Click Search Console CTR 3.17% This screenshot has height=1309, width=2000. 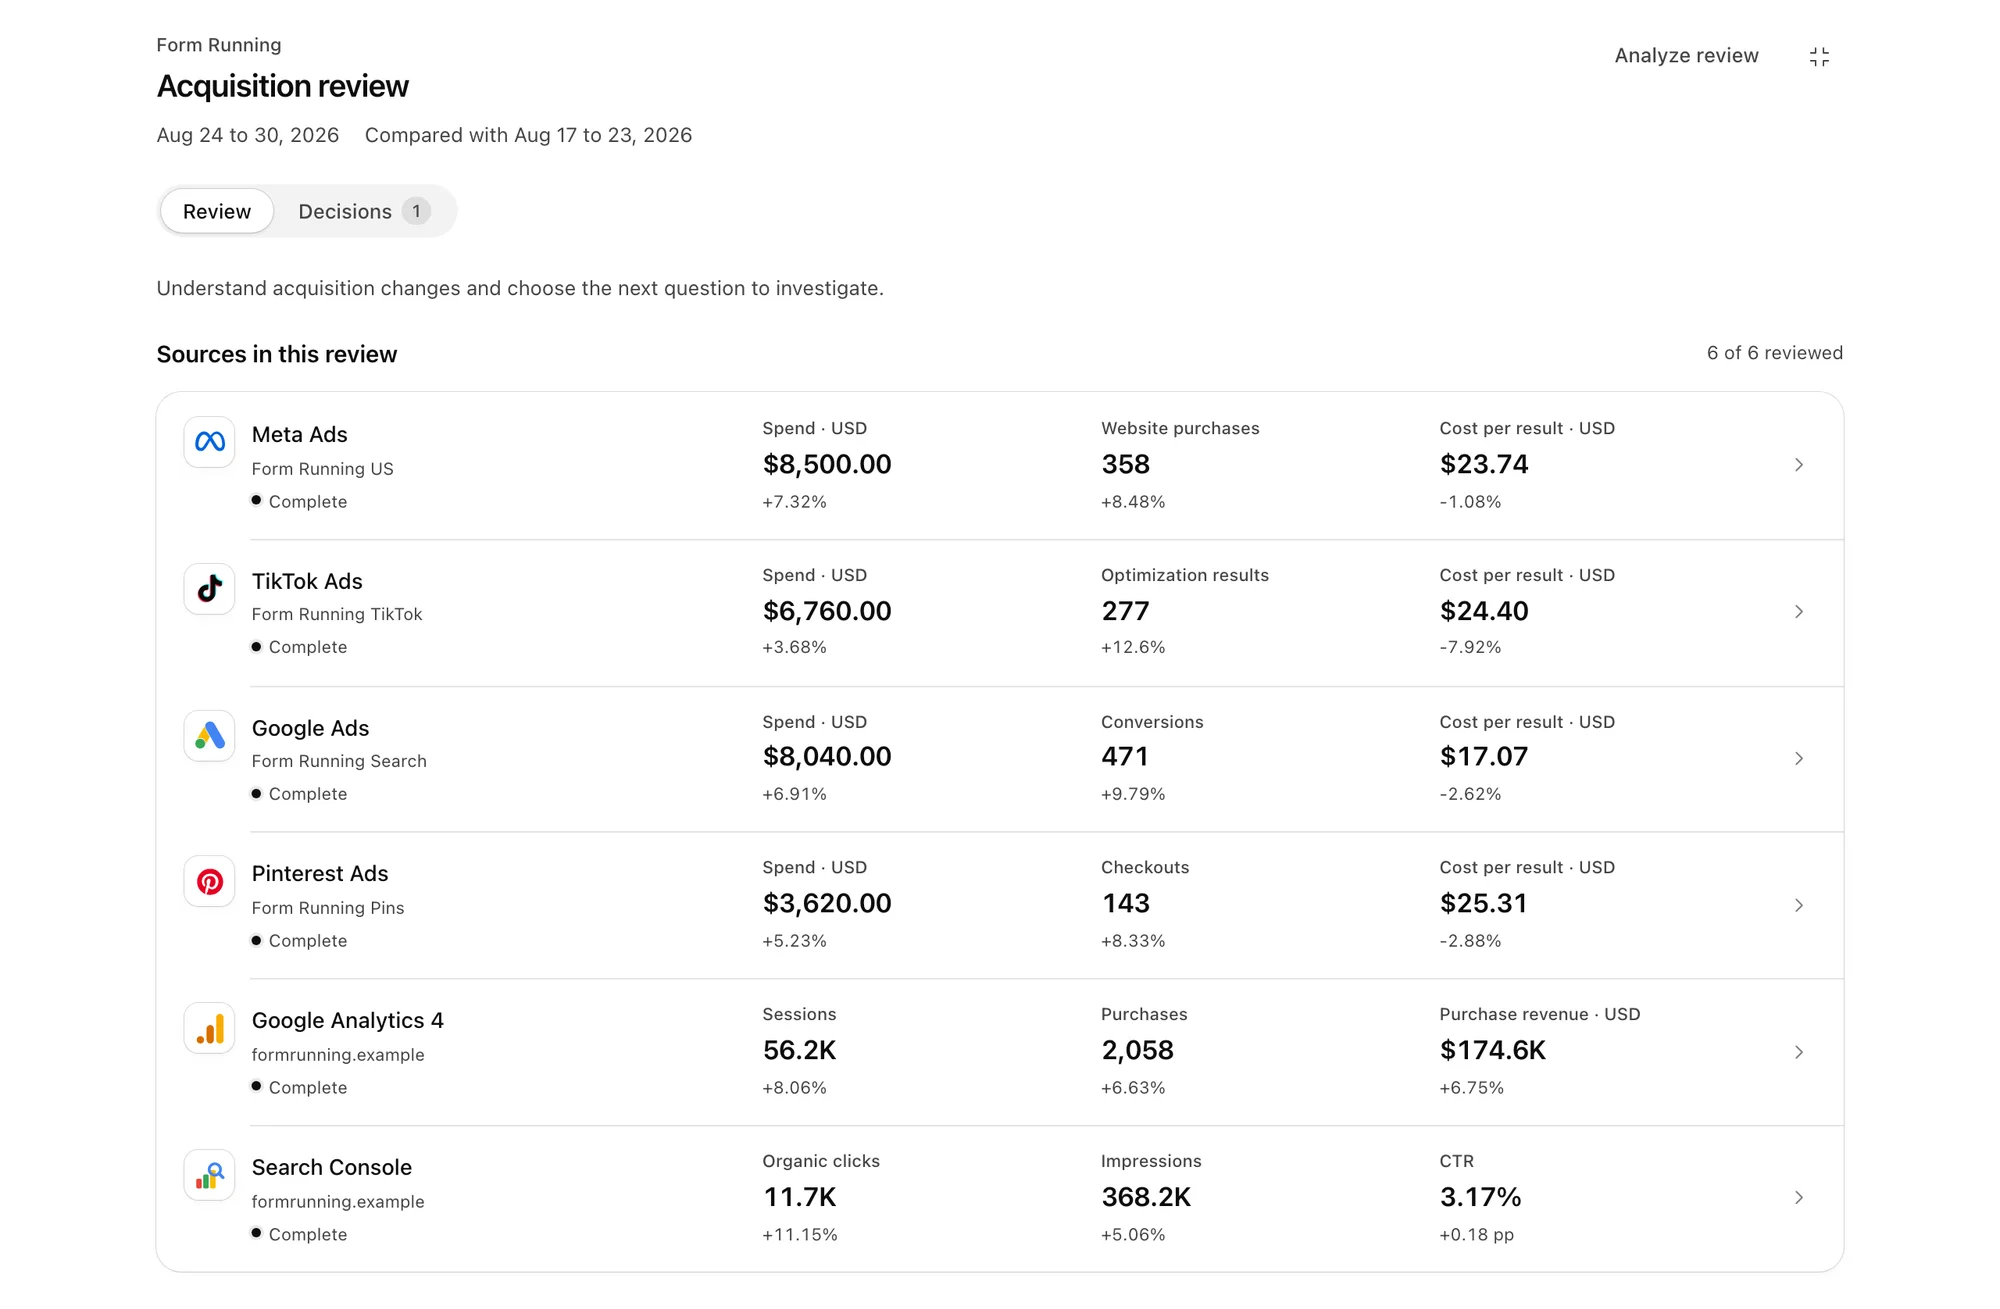coord(1480,1198)
